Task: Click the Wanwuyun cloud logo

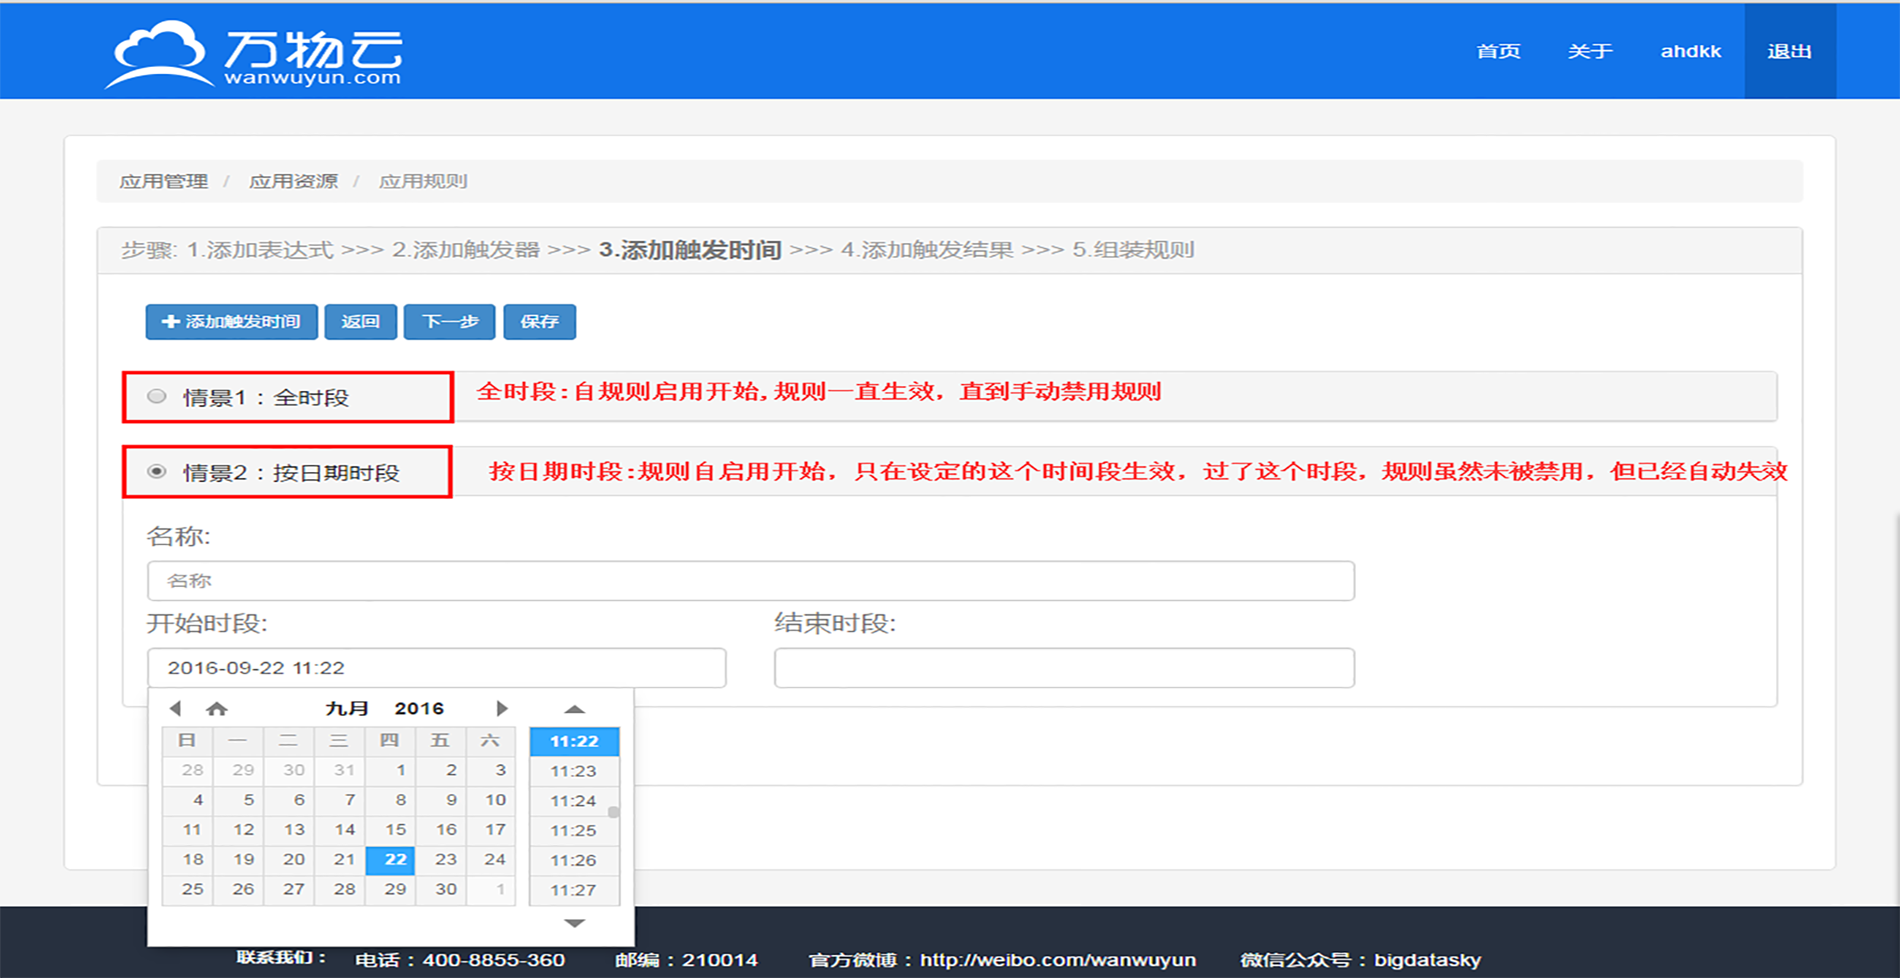Action: (x=255, y=54)
